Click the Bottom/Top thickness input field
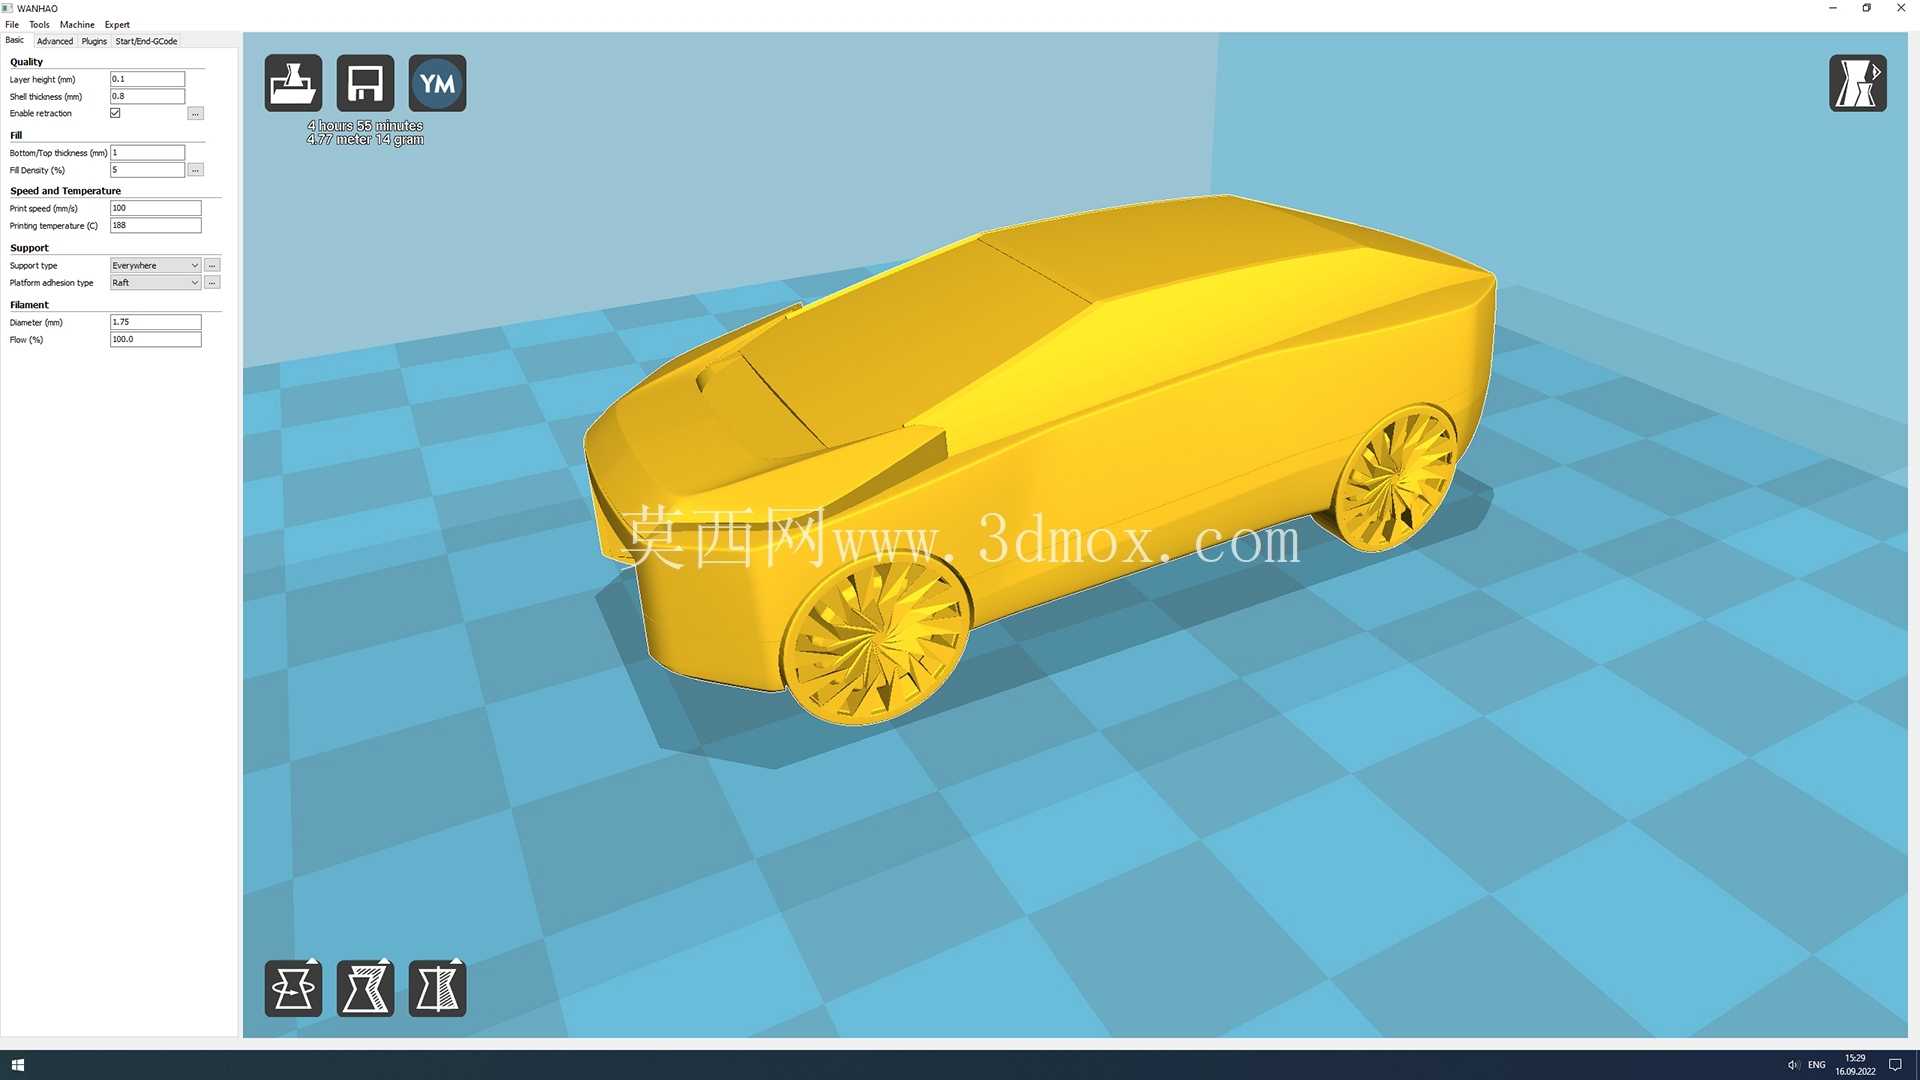 coord(147,153)
